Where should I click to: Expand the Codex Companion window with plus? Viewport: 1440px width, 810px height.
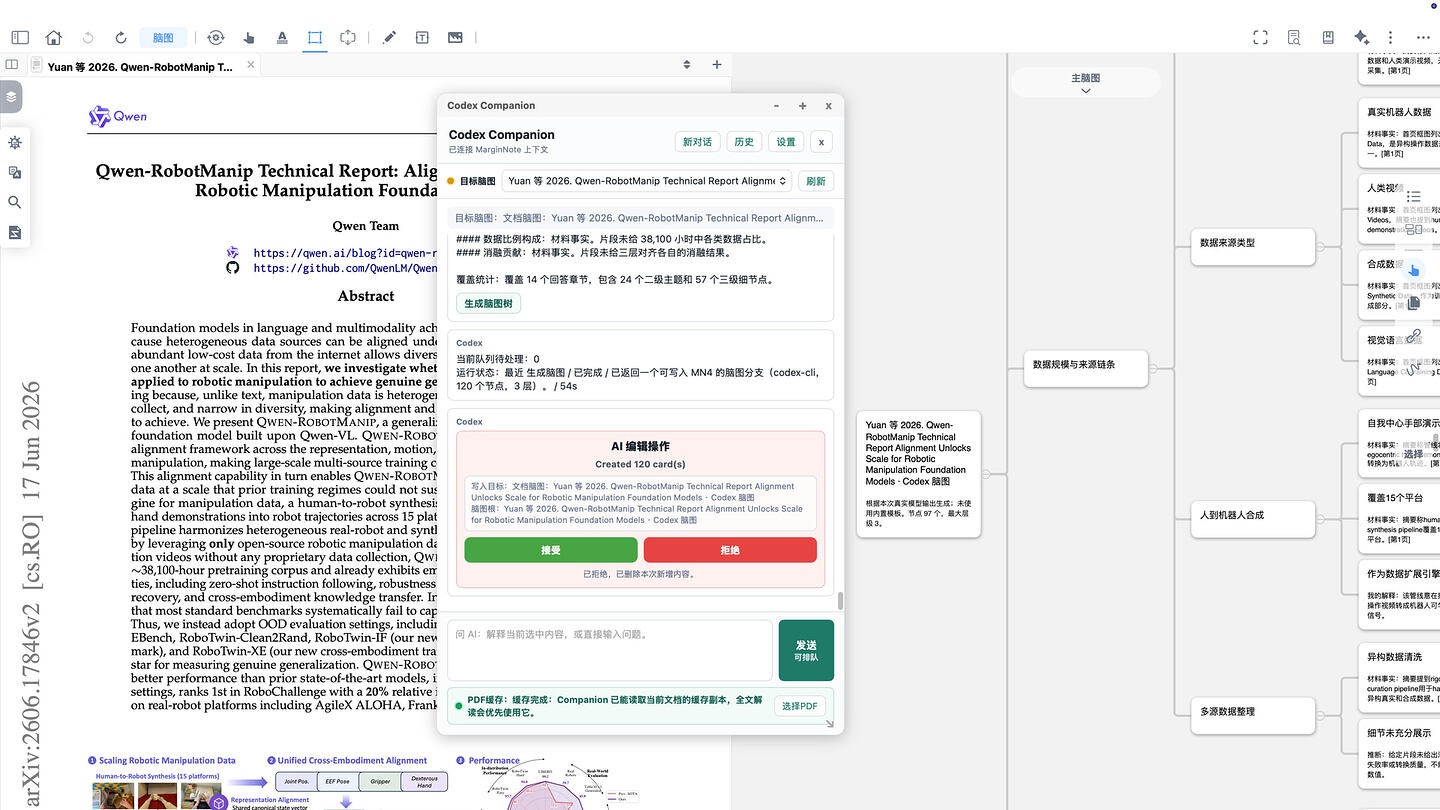tap(802, 106)
